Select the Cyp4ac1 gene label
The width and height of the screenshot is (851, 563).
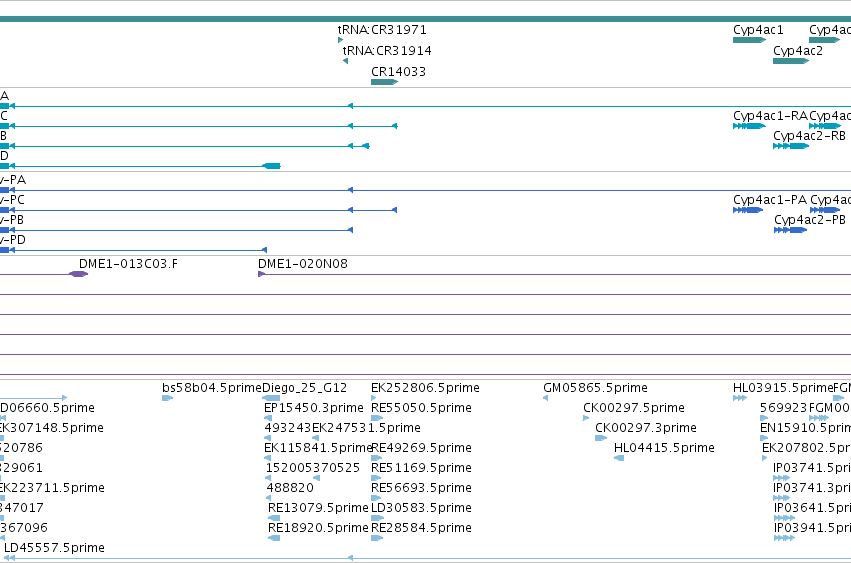(x=758, y=30)
